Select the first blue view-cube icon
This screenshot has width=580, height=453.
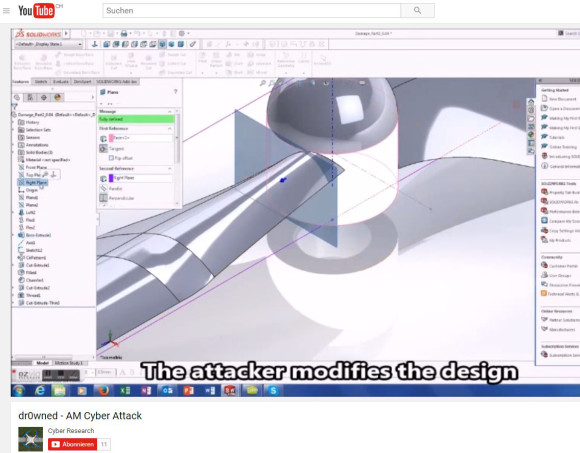107,44
